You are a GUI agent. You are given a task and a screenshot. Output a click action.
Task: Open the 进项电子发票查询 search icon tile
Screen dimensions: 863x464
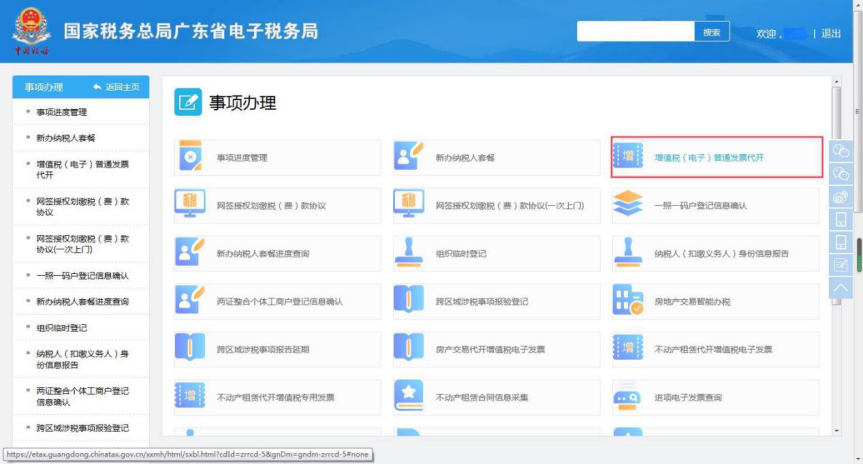tap(627, 396)
